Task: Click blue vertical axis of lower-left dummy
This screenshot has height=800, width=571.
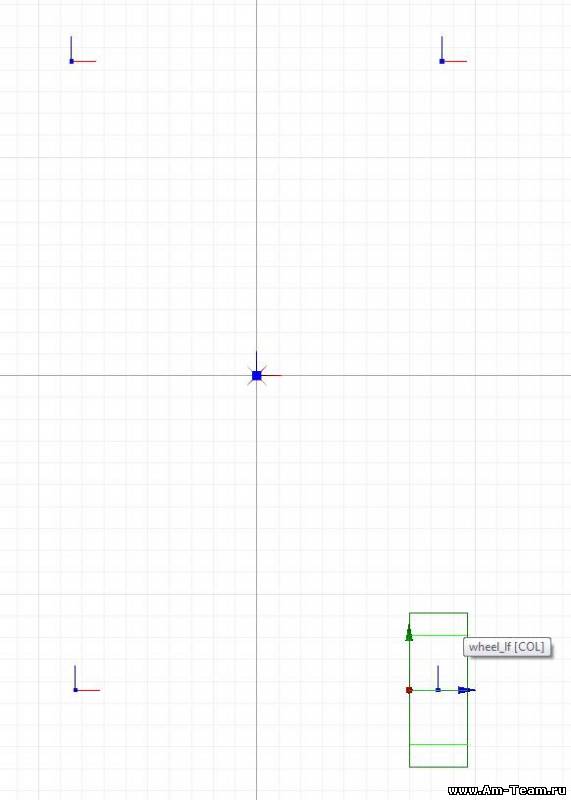Action: coord(75,676)
